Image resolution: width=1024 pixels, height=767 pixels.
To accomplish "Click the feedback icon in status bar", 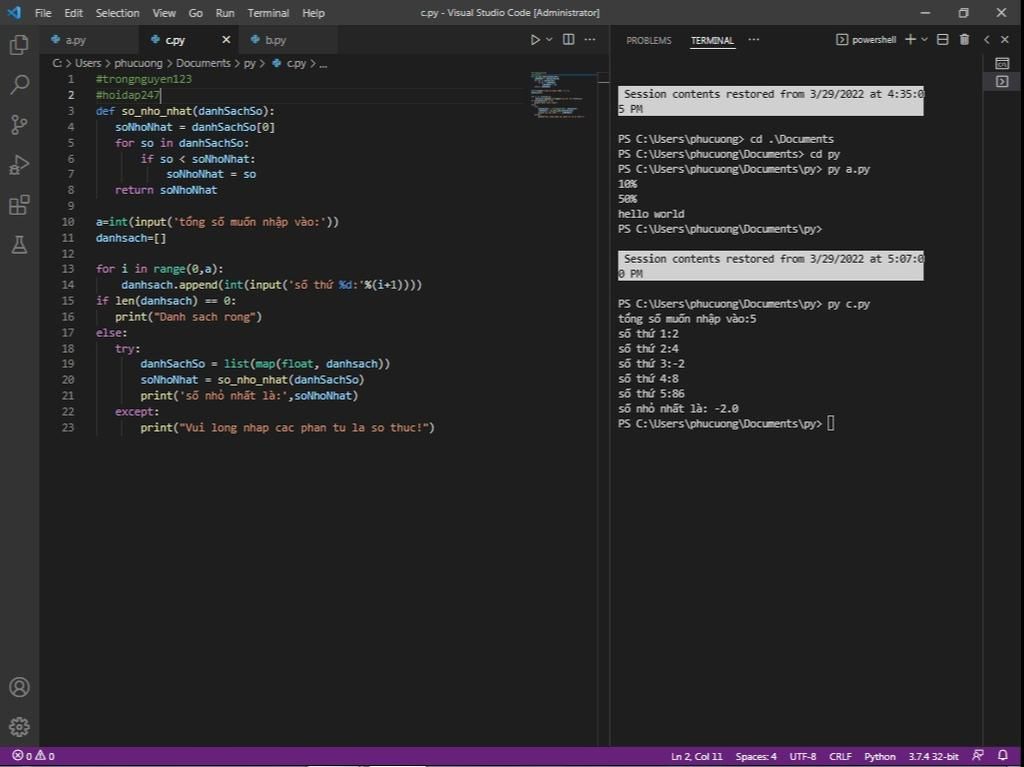I will 978,755.
